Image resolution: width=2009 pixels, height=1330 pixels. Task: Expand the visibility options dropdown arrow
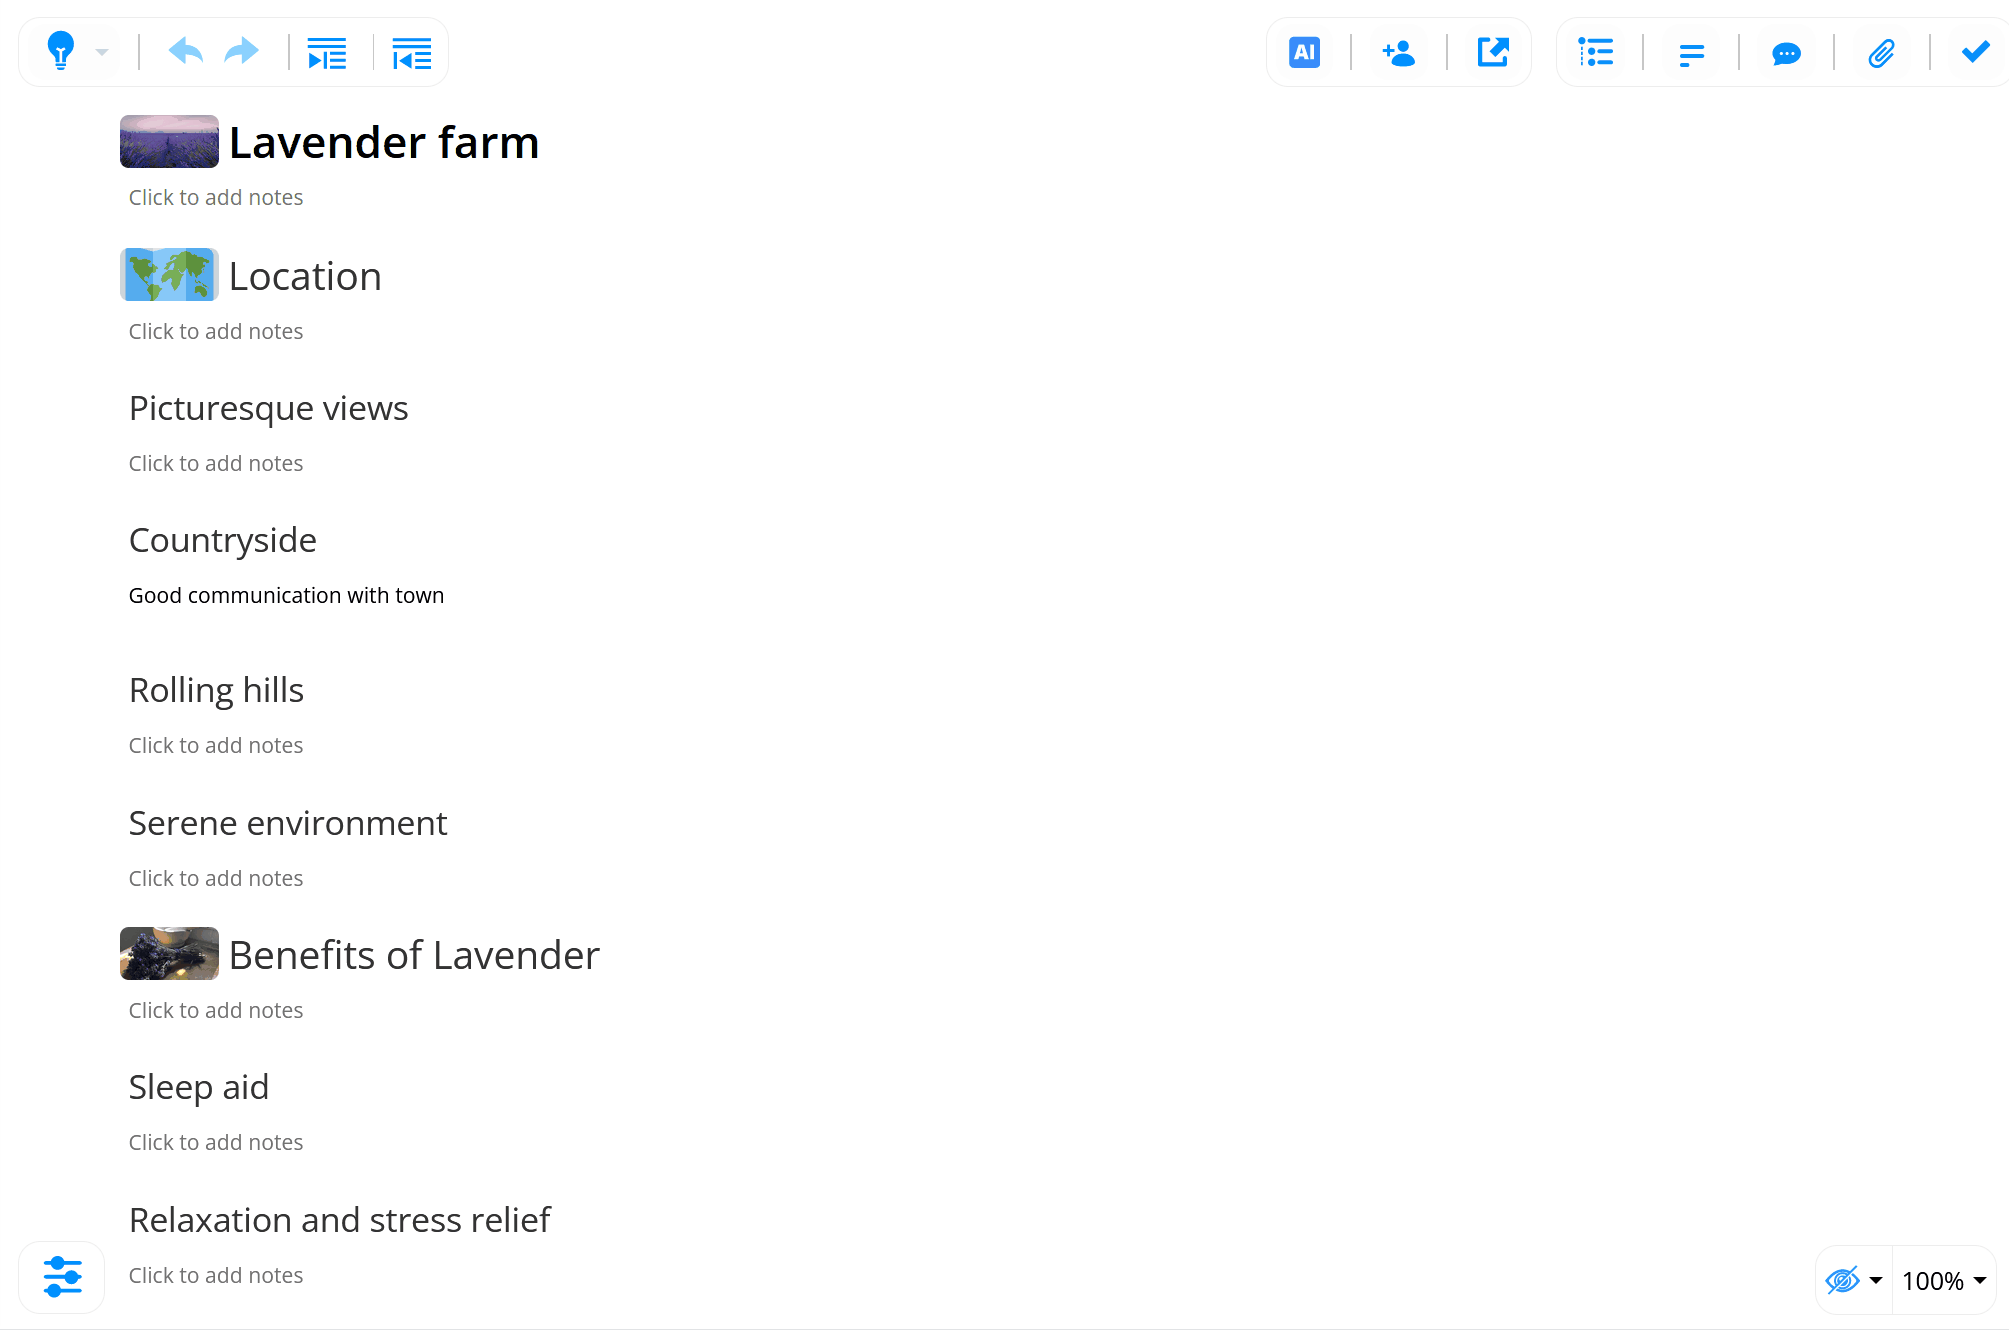click(x=1876, y=1280)
